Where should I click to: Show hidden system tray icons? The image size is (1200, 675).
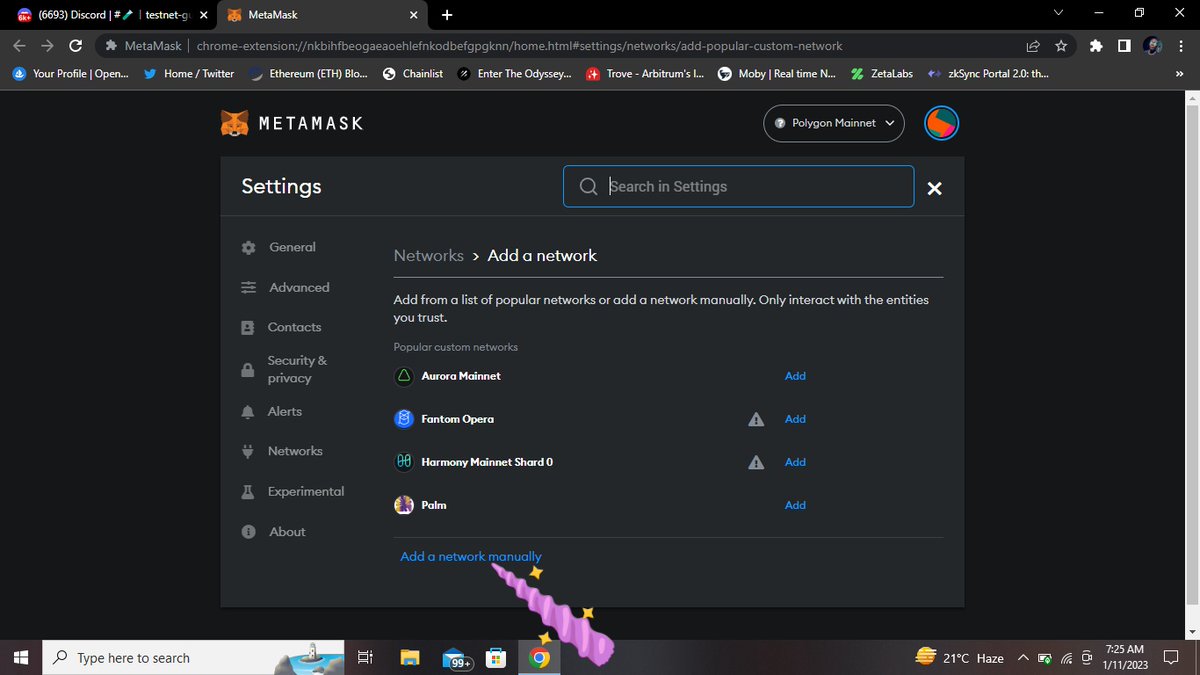(x=1023, y=658)
